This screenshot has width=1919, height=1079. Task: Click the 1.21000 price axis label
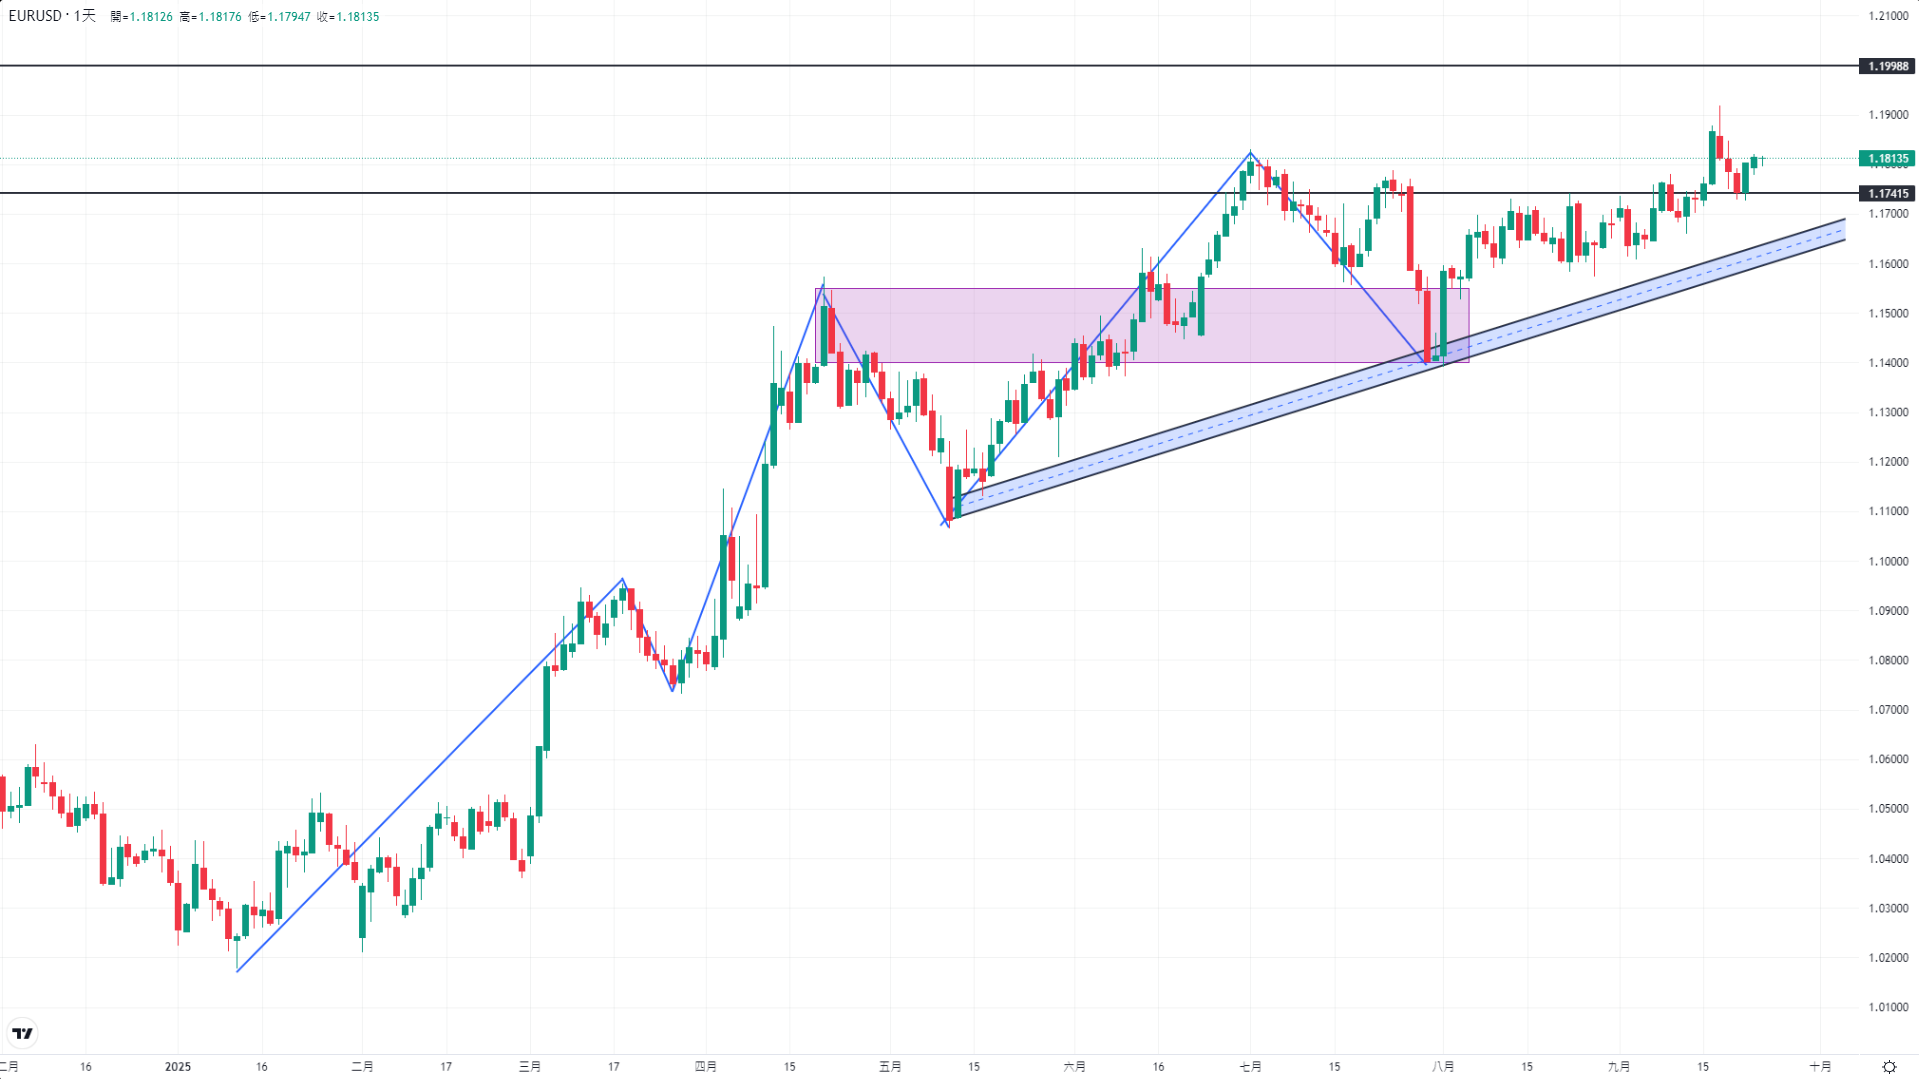1888,16
